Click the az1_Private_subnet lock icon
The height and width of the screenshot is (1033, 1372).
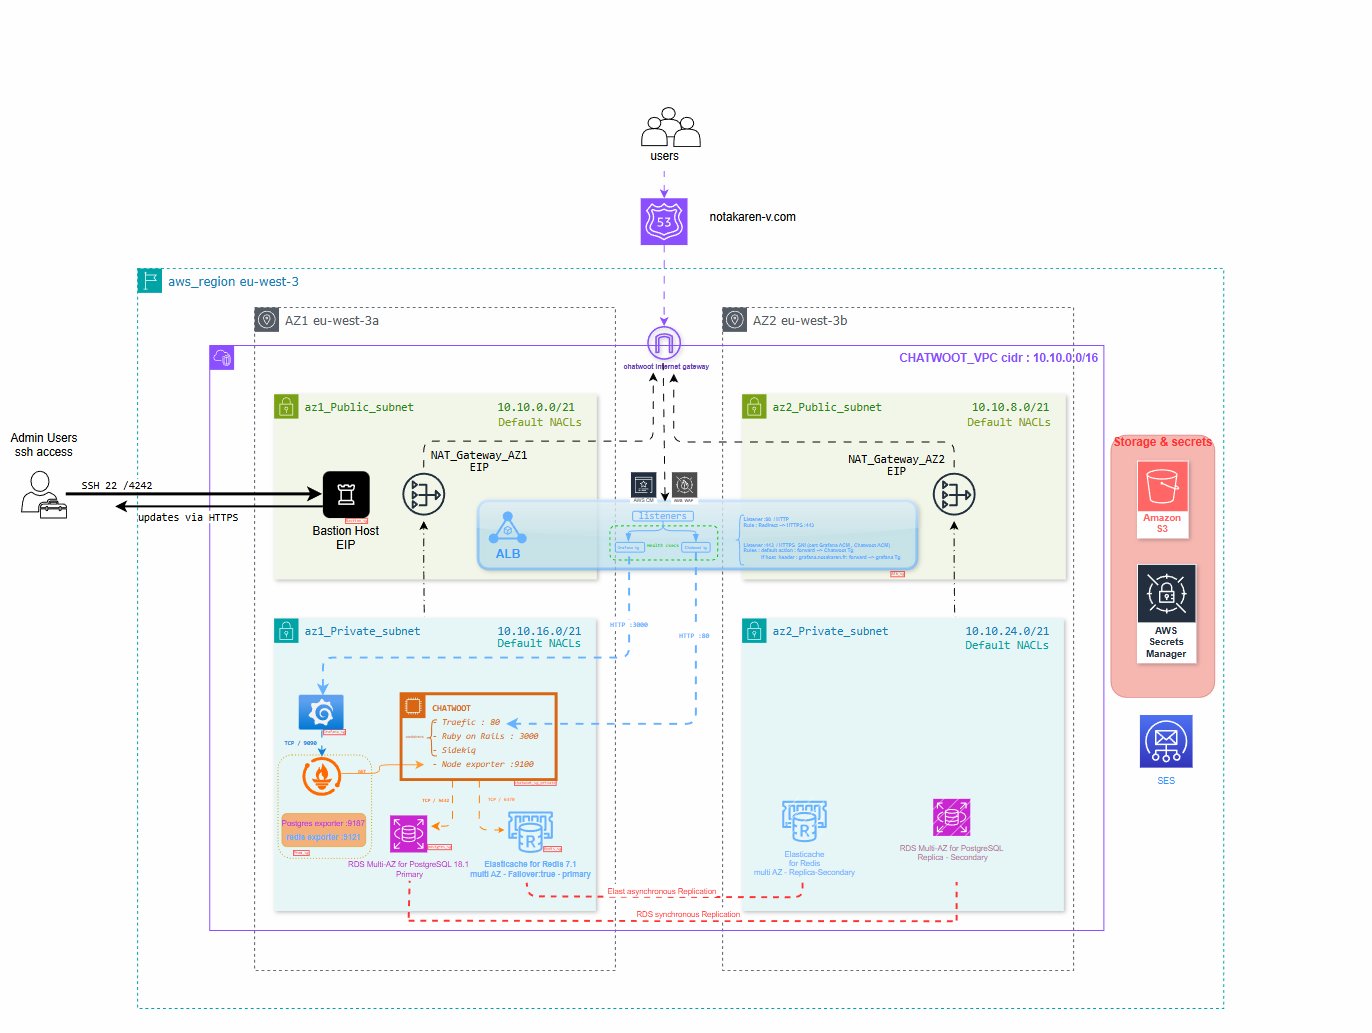pos(286,631)
